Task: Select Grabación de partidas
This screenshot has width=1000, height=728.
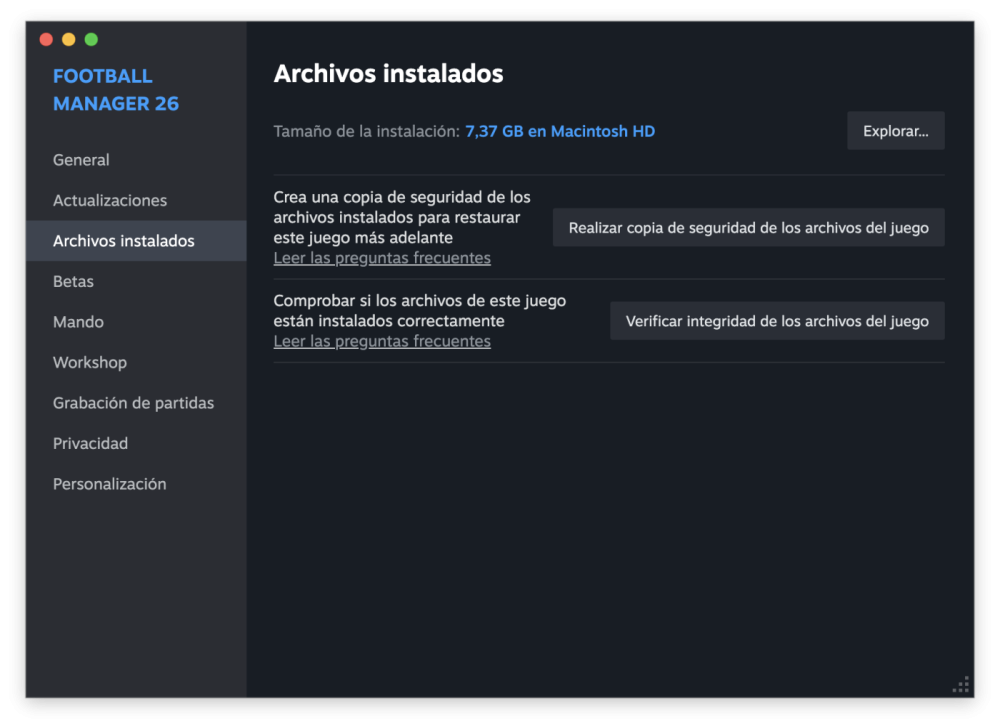Action: (133, 402)
